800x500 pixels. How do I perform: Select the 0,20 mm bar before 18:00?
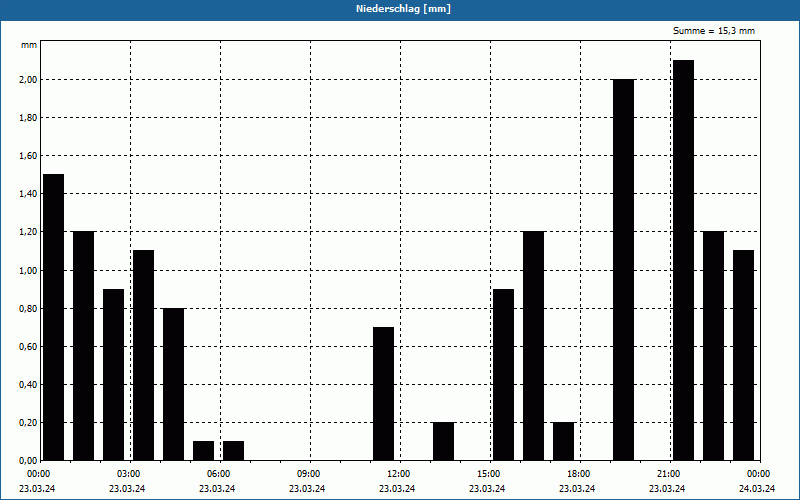point(563,441)
